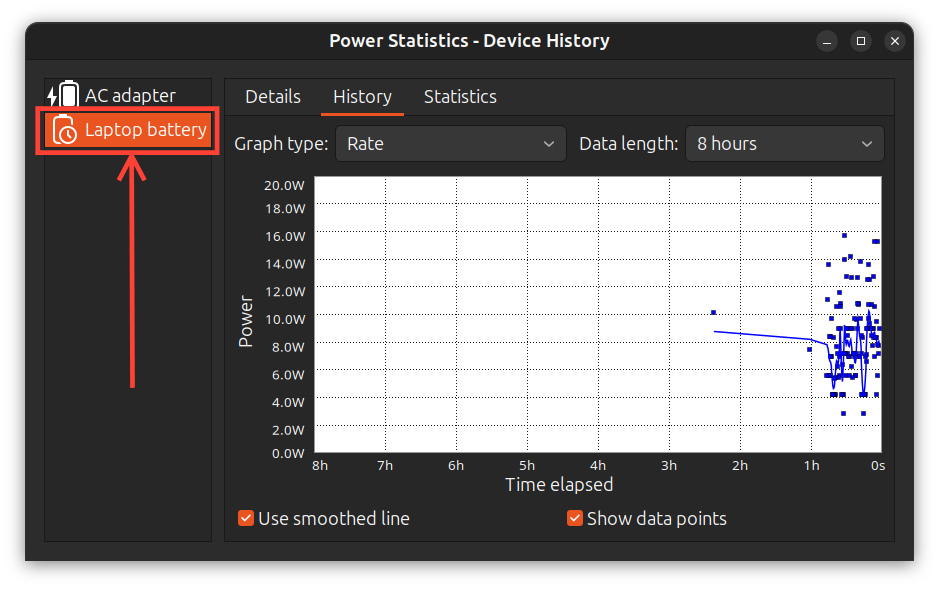The height and width of the screenshot is (589, 939).
Task: Click the AC adapter plug icon
Action: point(64,96)
